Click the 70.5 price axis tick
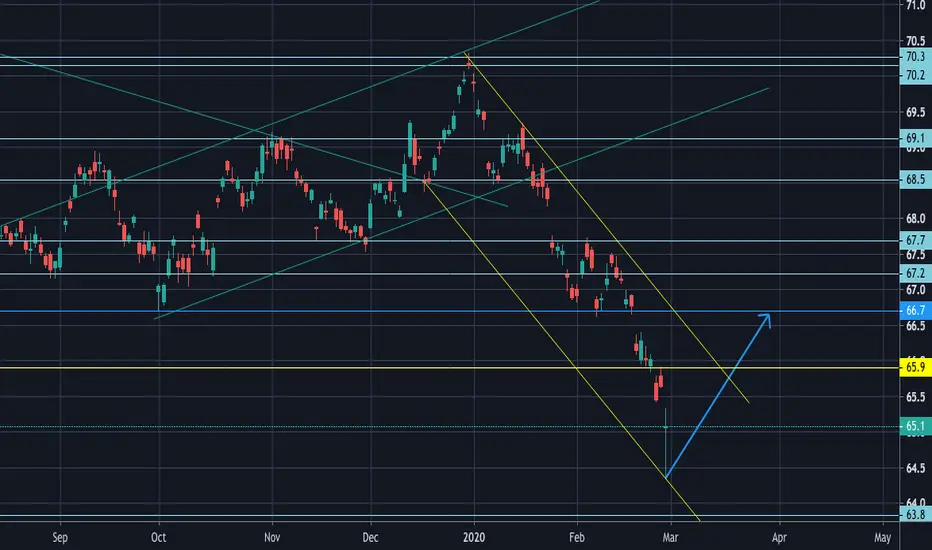 pos(915,41)
